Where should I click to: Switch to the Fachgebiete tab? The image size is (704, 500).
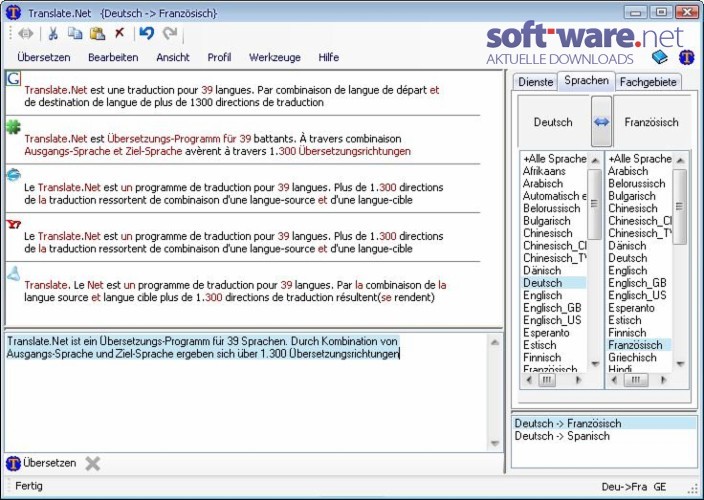648,82
